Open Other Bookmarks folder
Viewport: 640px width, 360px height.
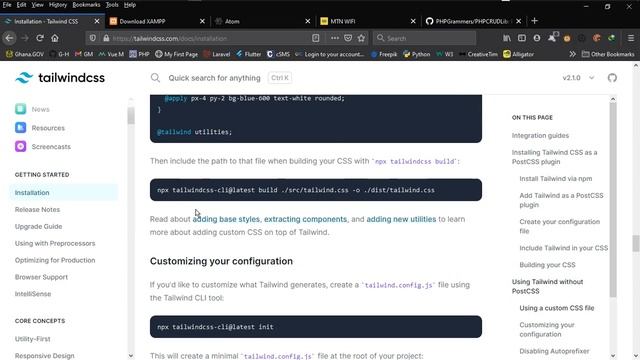point(608,54)
